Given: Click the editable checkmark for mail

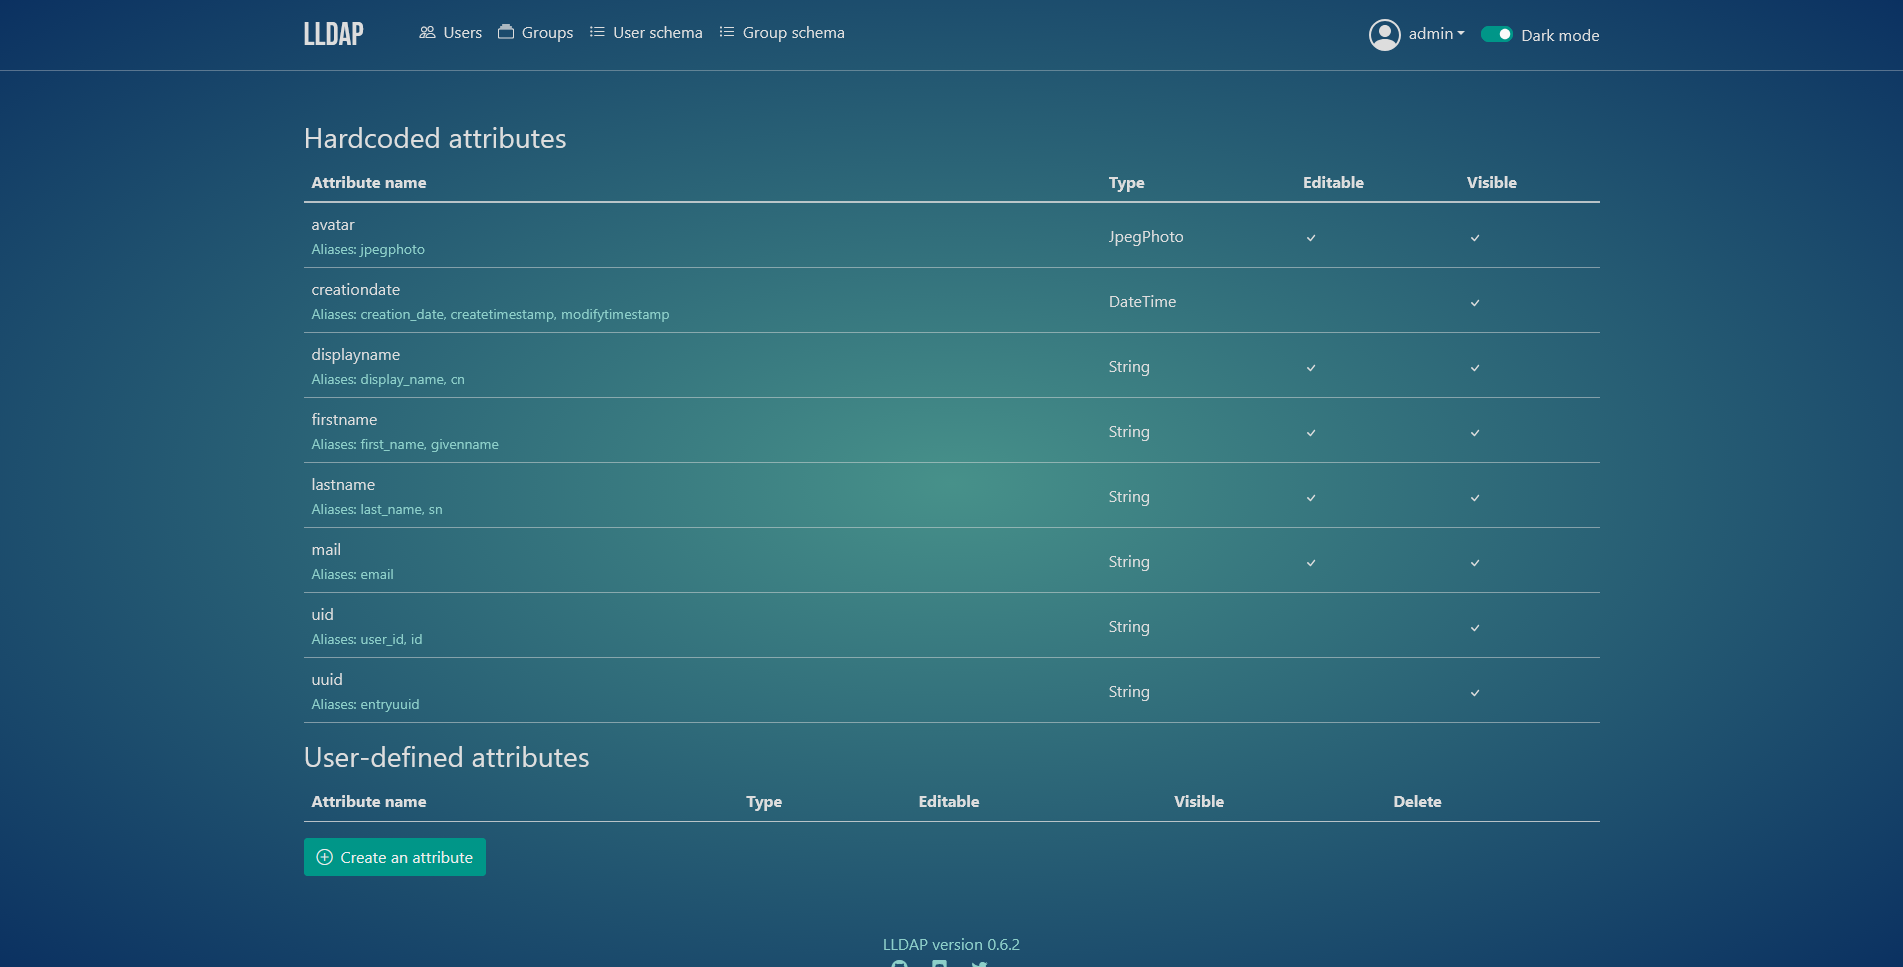Looking at the screenshot, I should (1310, 563).
